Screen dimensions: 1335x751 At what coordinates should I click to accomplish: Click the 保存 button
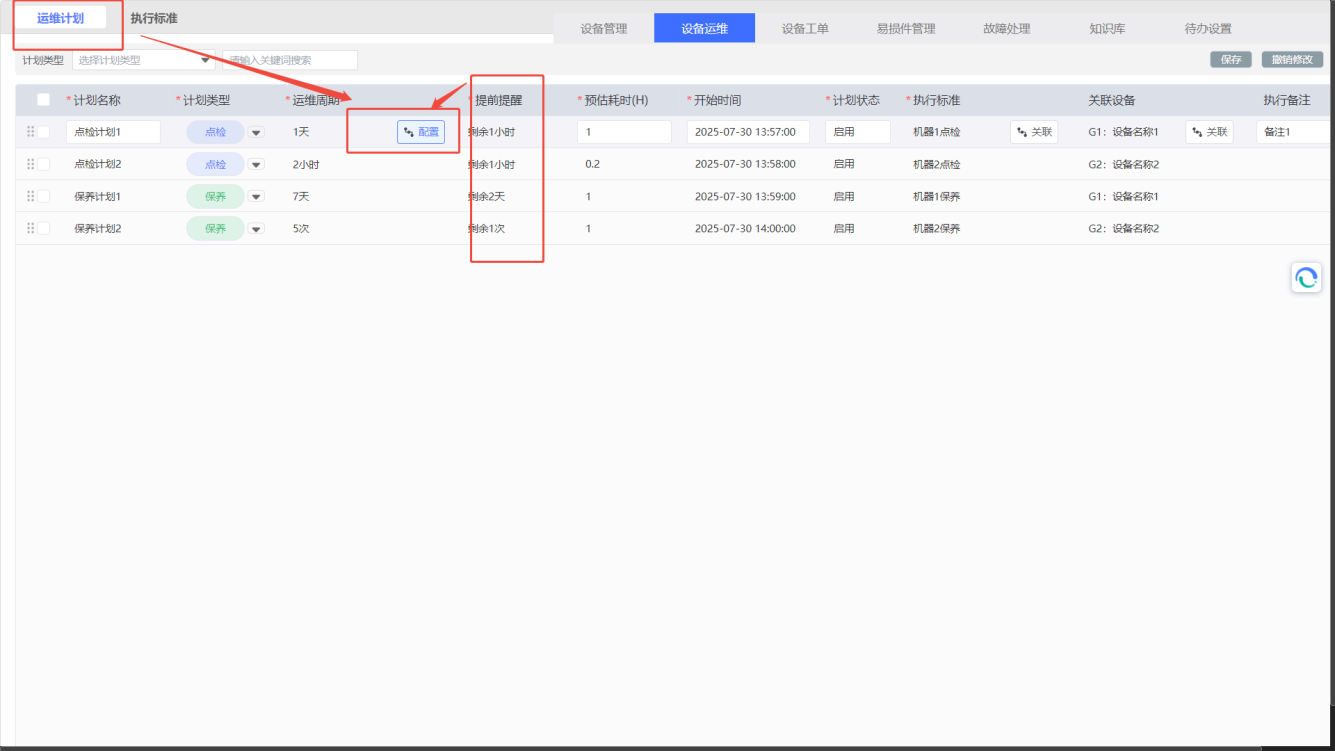coord(1230,60)
